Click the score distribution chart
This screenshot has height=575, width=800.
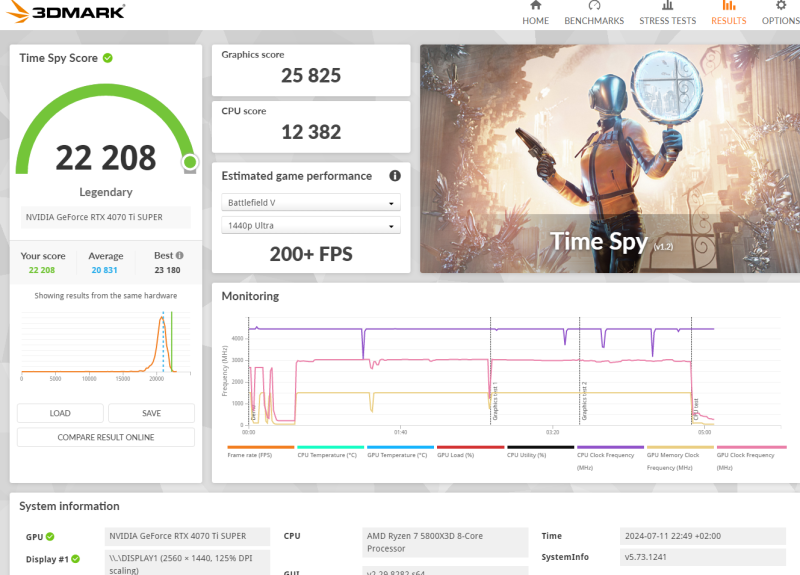click(x=106, y=344)
